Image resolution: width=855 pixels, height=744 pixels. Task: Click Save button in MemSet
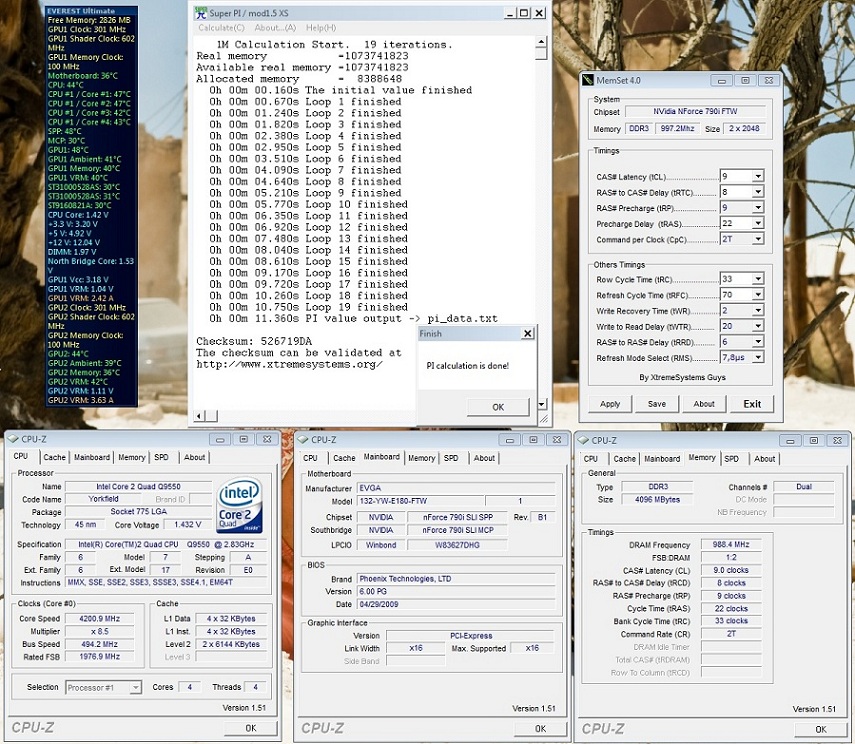(657, 404)
